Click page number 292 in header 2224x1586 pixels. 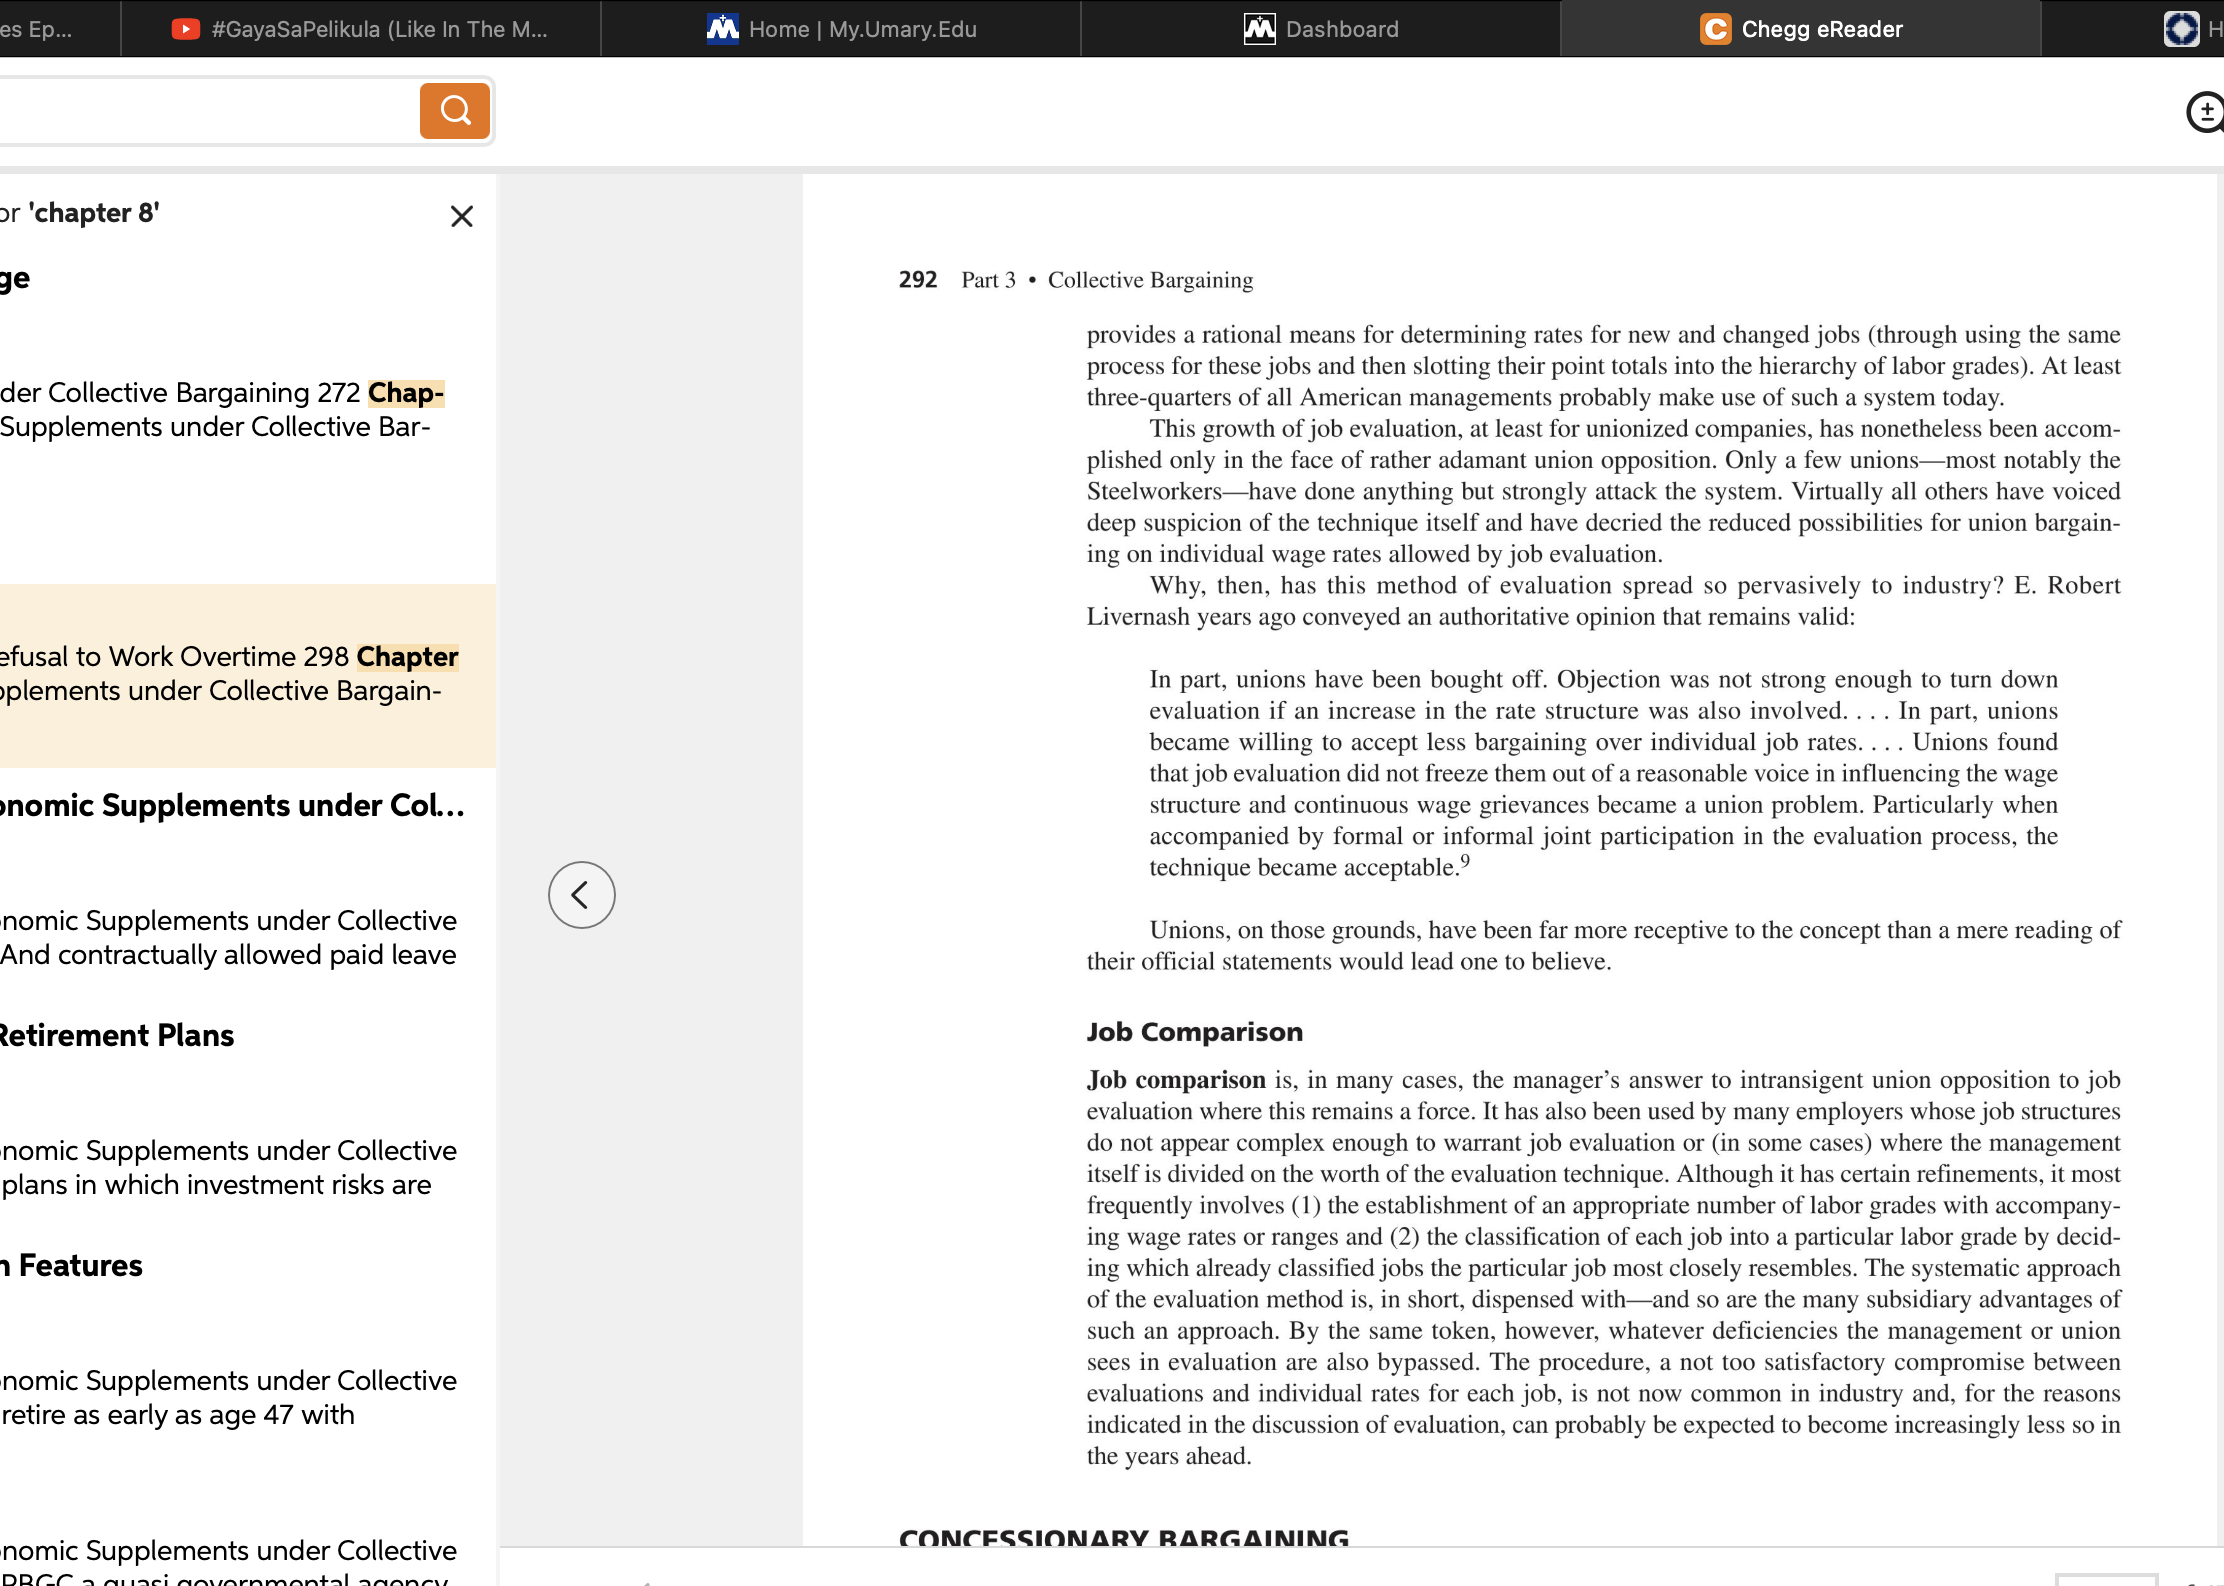tap(917, 280)
